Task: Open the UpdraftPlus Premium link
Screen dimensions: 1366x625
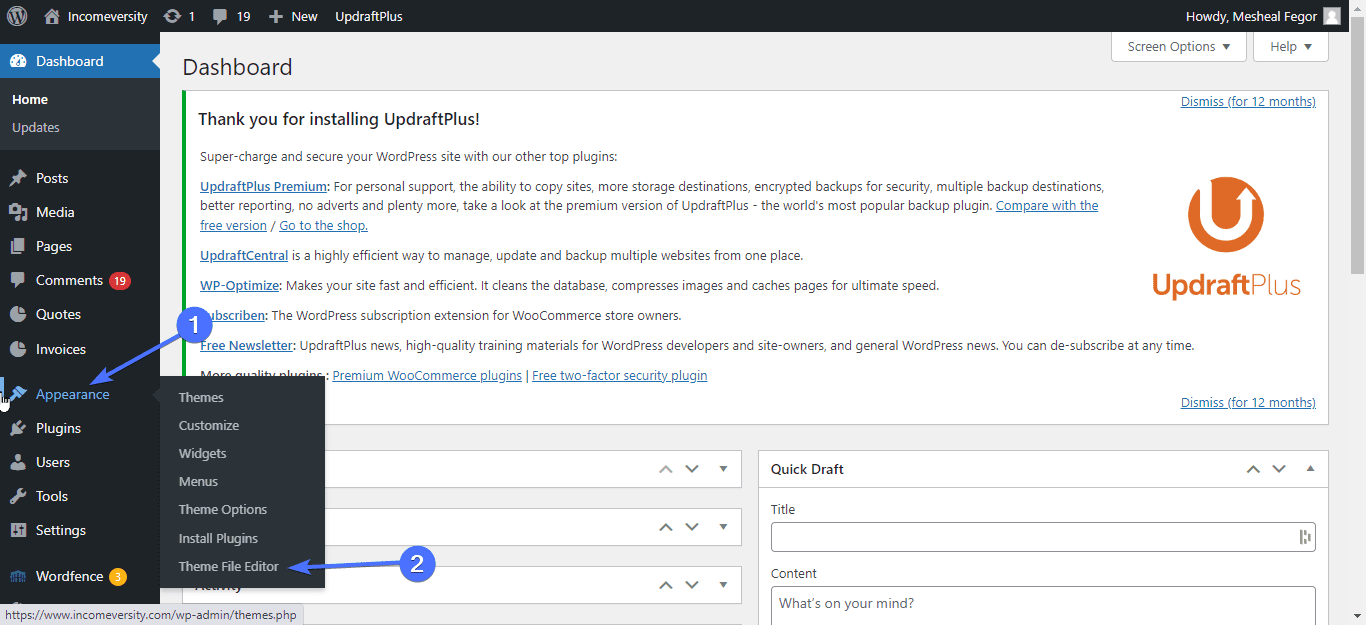Action: 264,186
